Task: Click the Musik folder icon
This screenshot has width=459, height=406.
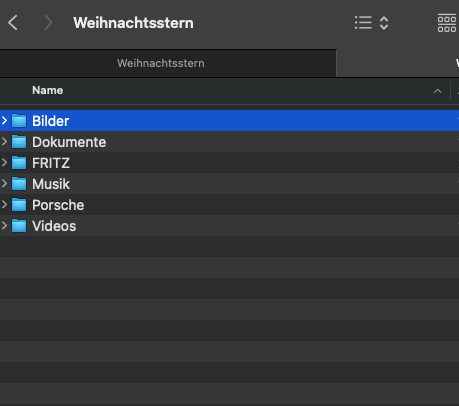Action: pos(19,184)
